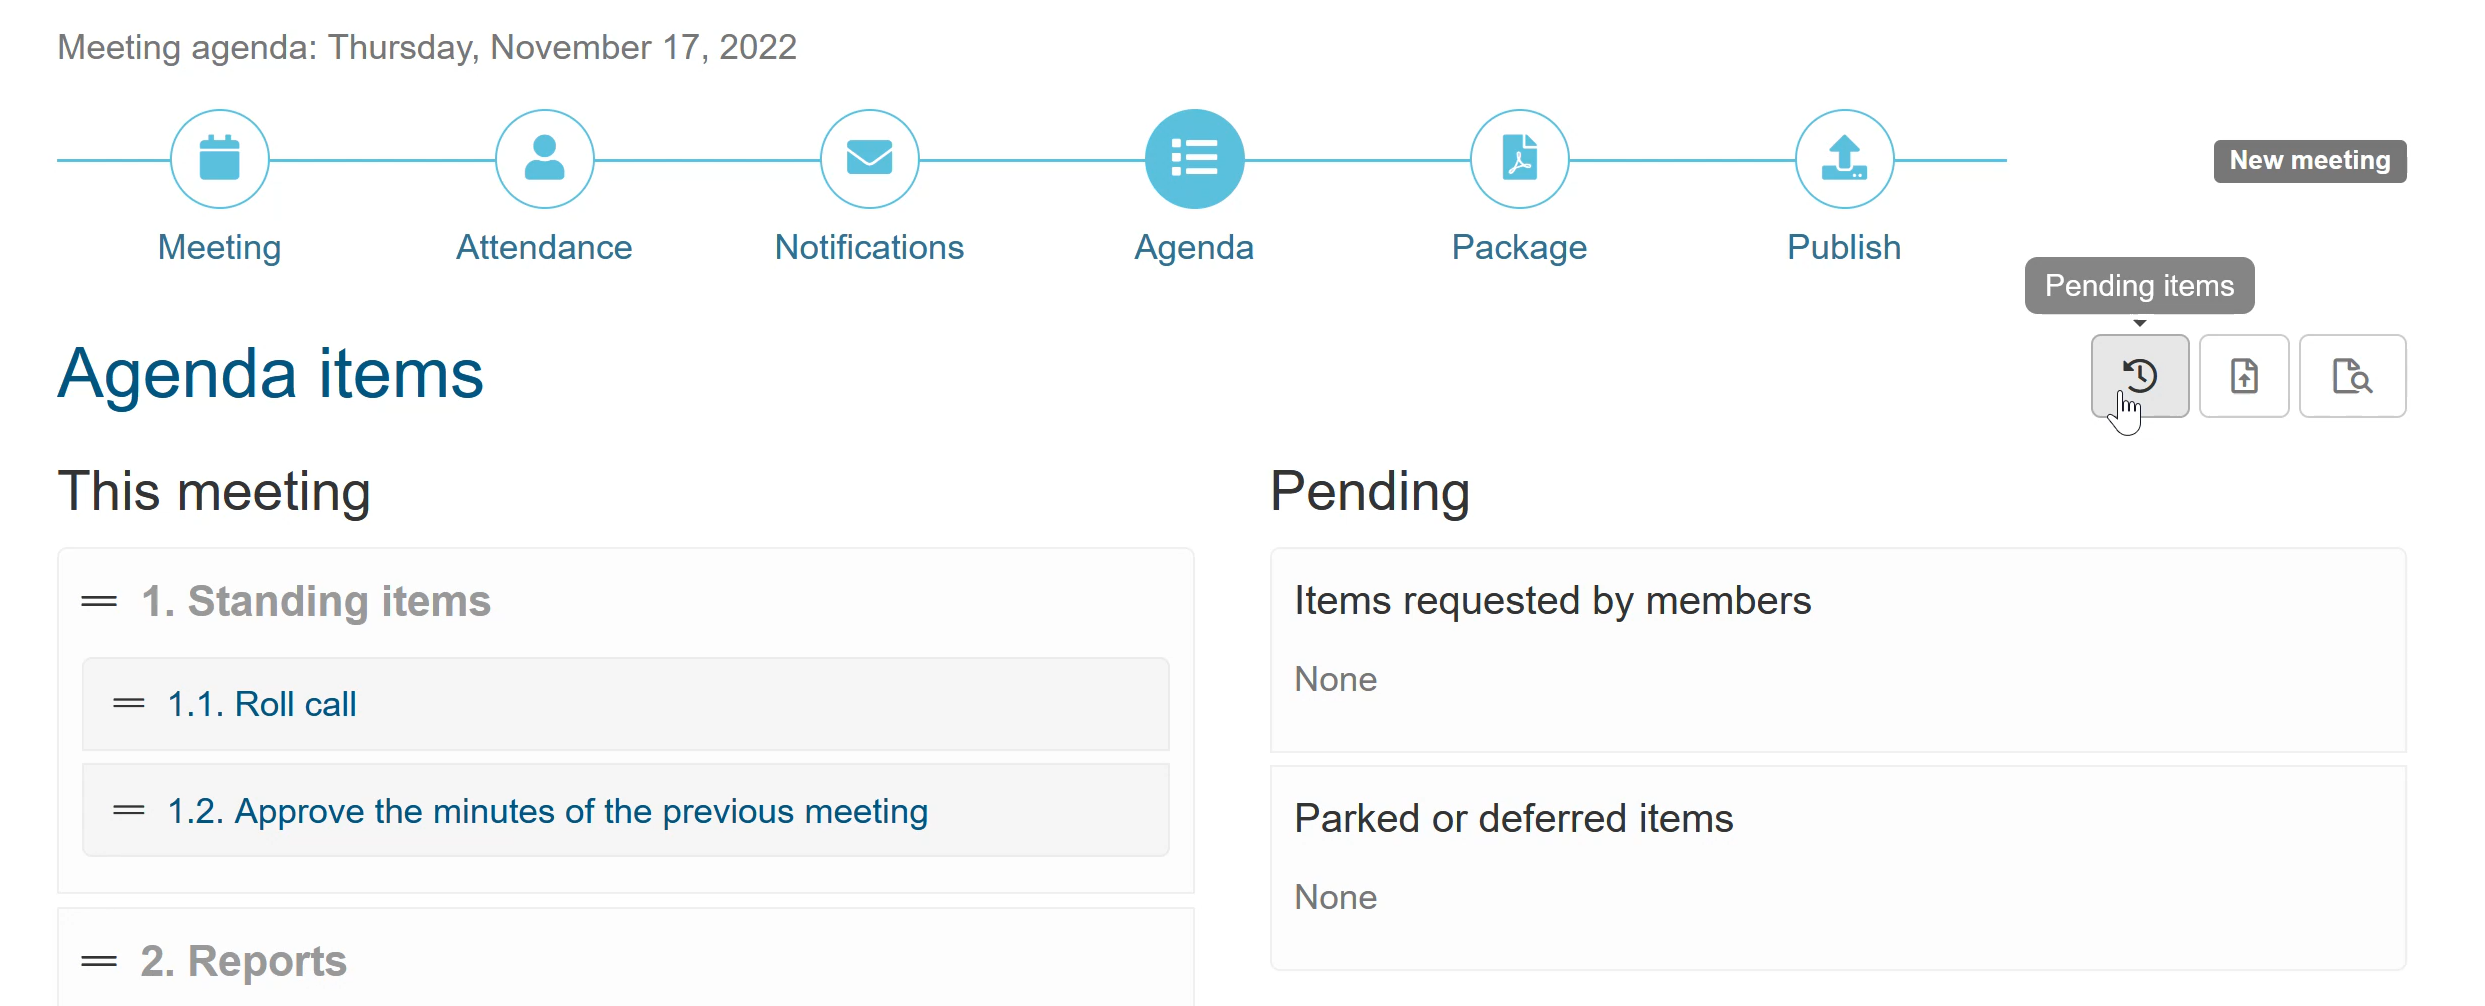
Task: Select the Notifications envelope icon
Action: click(869, 159)
